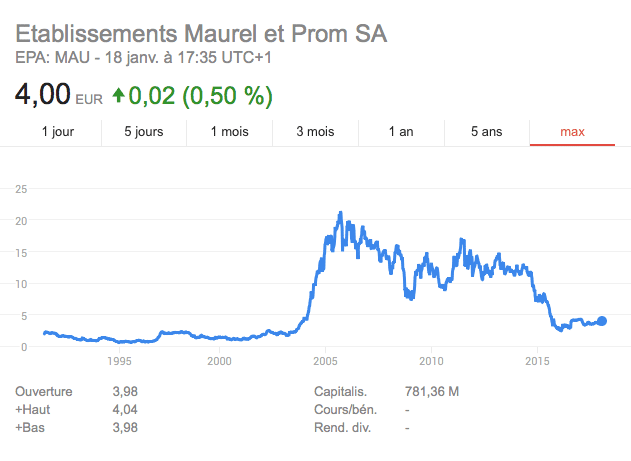This screenshot has height=461, width=631.
Task: Switch to the '5 jours' tab
Action: click(x=143, y=131)
